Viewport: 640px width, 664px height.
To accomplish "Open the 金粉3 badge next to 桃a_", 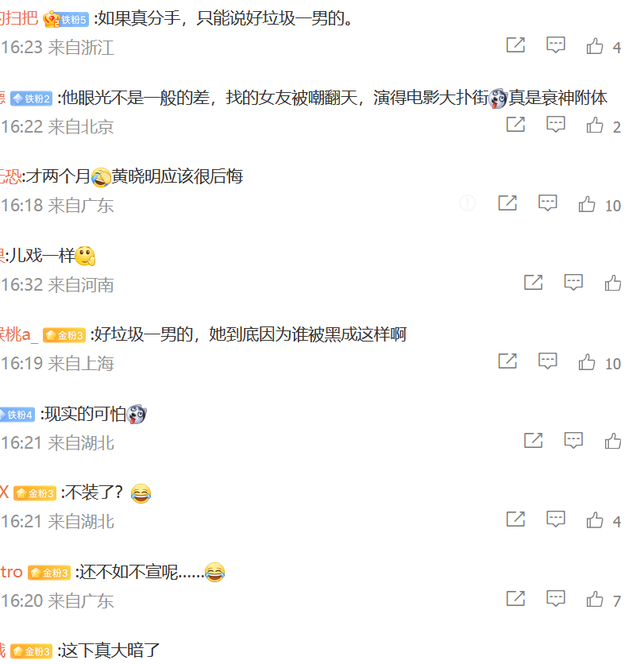I will (64, 335).
